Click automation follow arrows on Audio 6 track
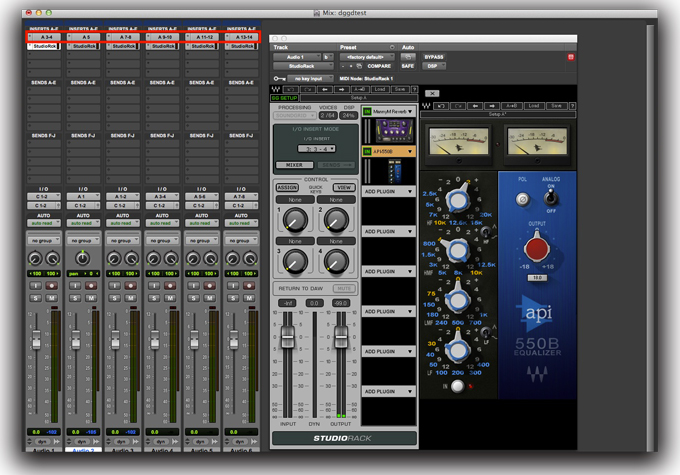680x475 pixels. [x=254, y=441]
